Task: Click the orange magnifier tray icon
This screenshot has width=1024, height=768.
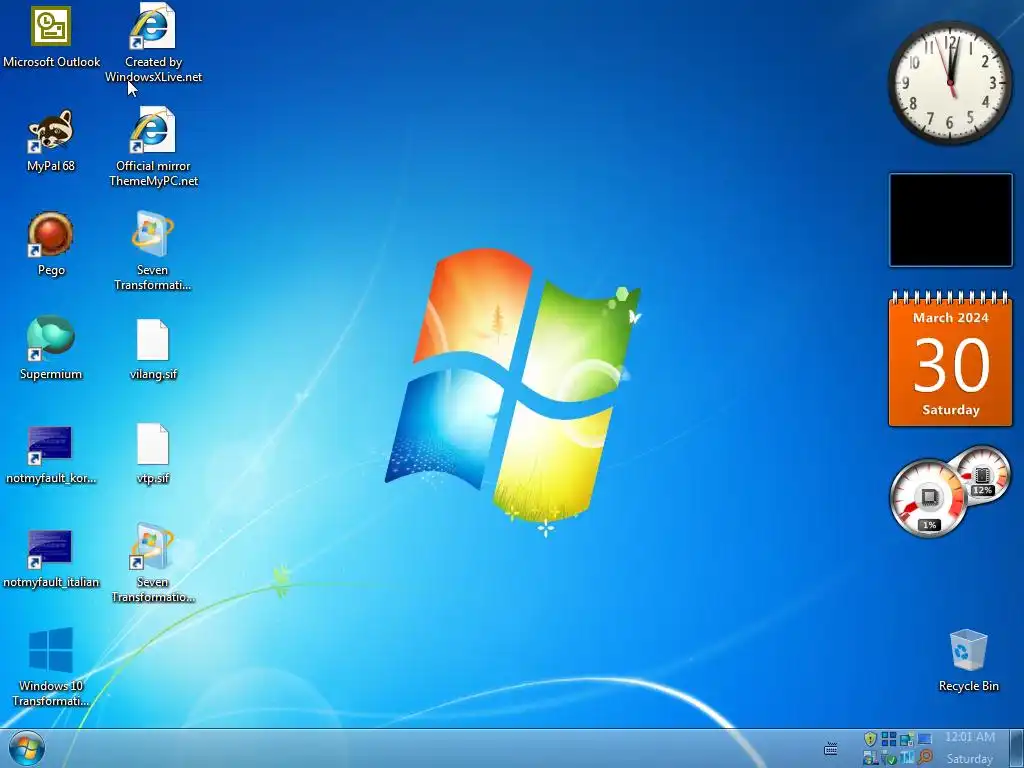Action: 925,757
